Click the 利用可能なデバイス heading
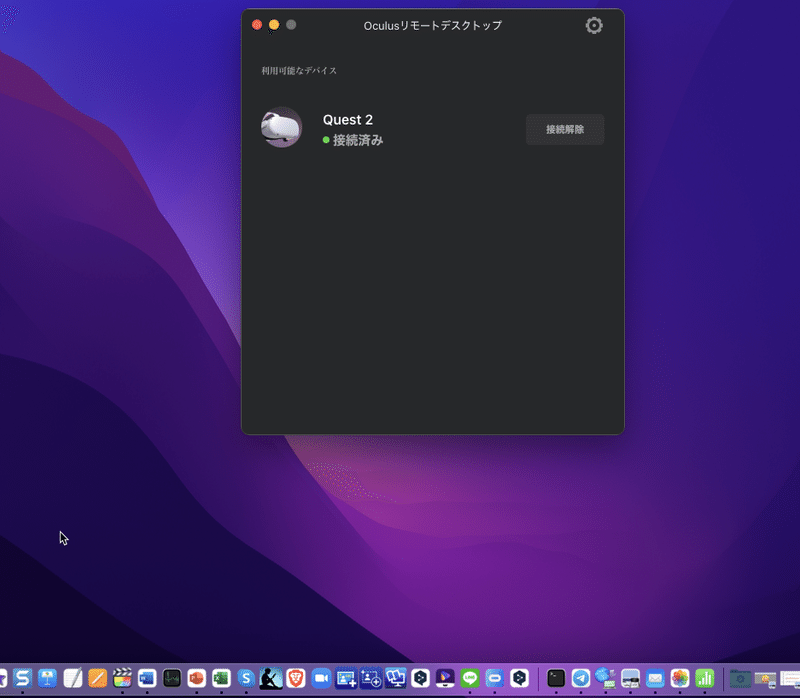 pyautogui.click(x=299, y=70)
